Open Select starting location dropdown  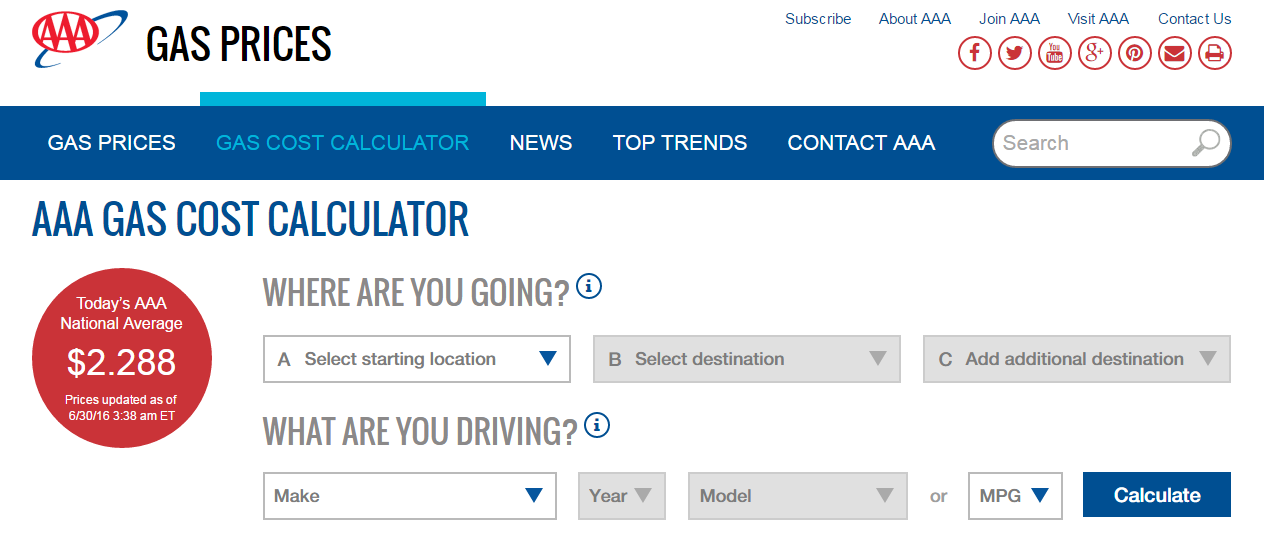pos(417,359)
